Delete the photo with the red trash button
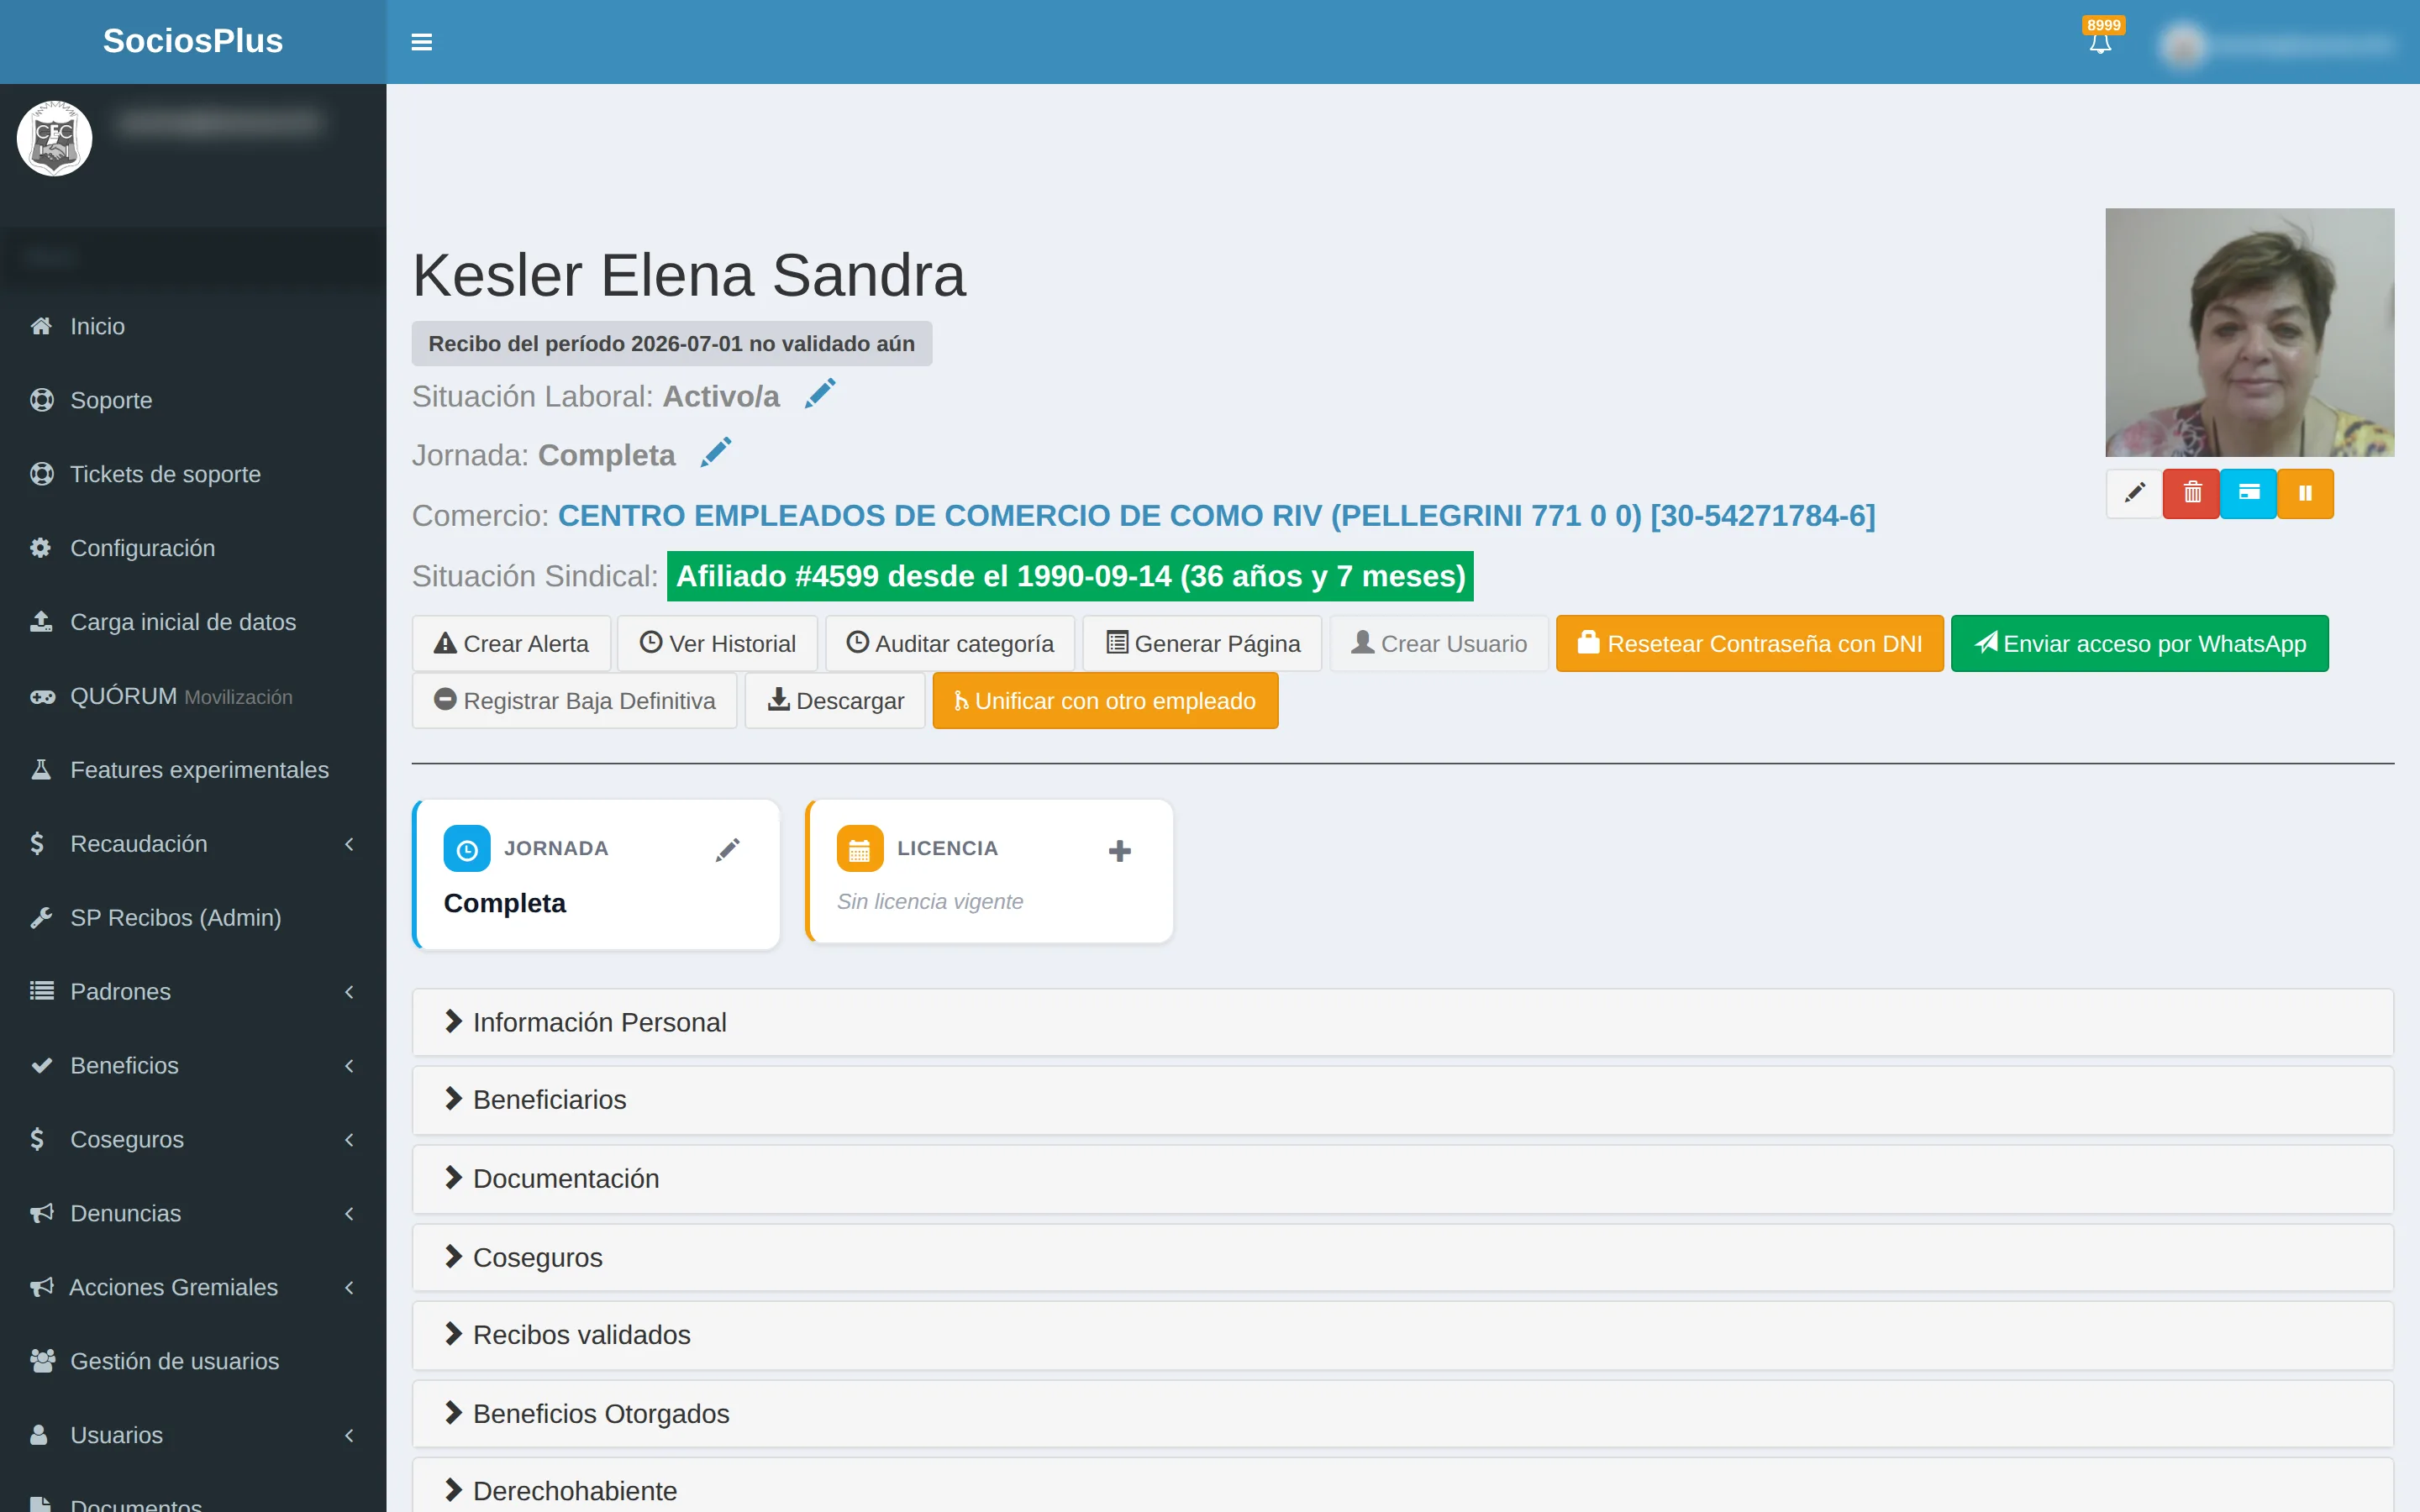This screenshot has width=2420, height=1512. click(x=2191, y=493)
